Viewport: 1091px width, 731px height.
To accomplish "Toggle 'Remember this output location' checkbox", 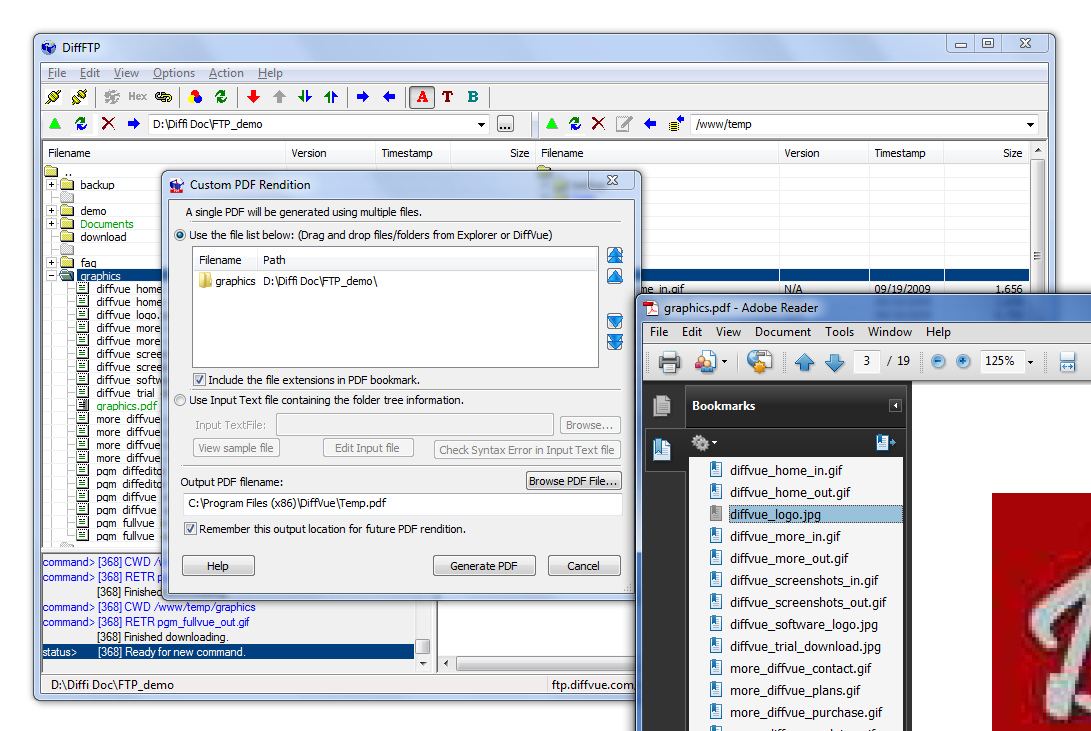I will pyautogui.click(x=190, y=529).
